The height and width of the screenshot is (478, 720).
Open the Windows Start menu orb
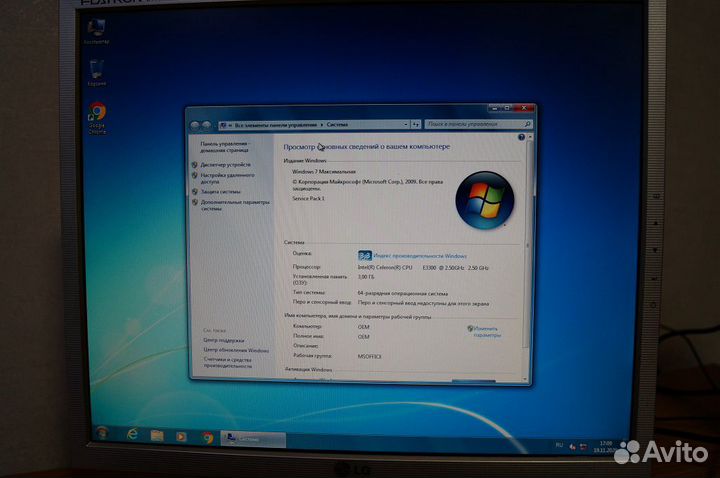pyautogui.click(x=102, y=433)
